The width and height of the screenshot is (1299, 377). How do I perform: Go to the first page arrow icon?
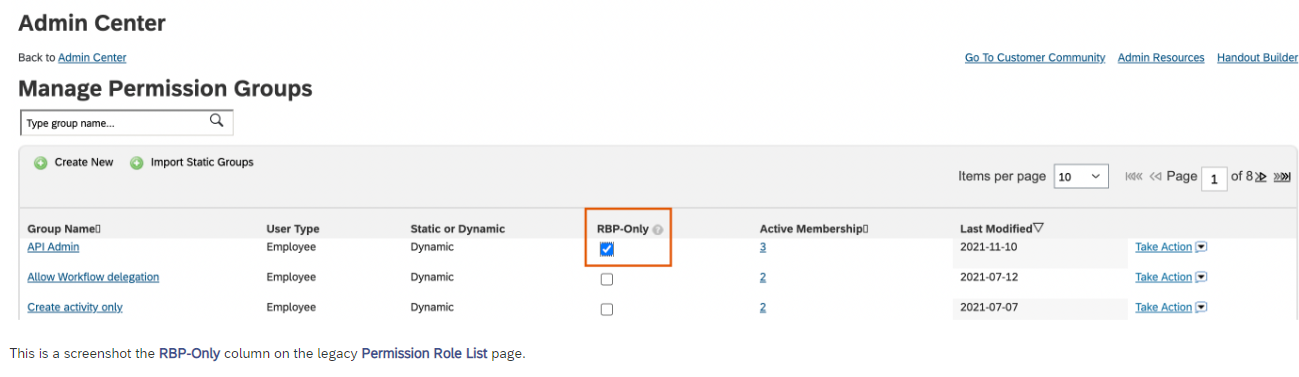click(1133, 177)
